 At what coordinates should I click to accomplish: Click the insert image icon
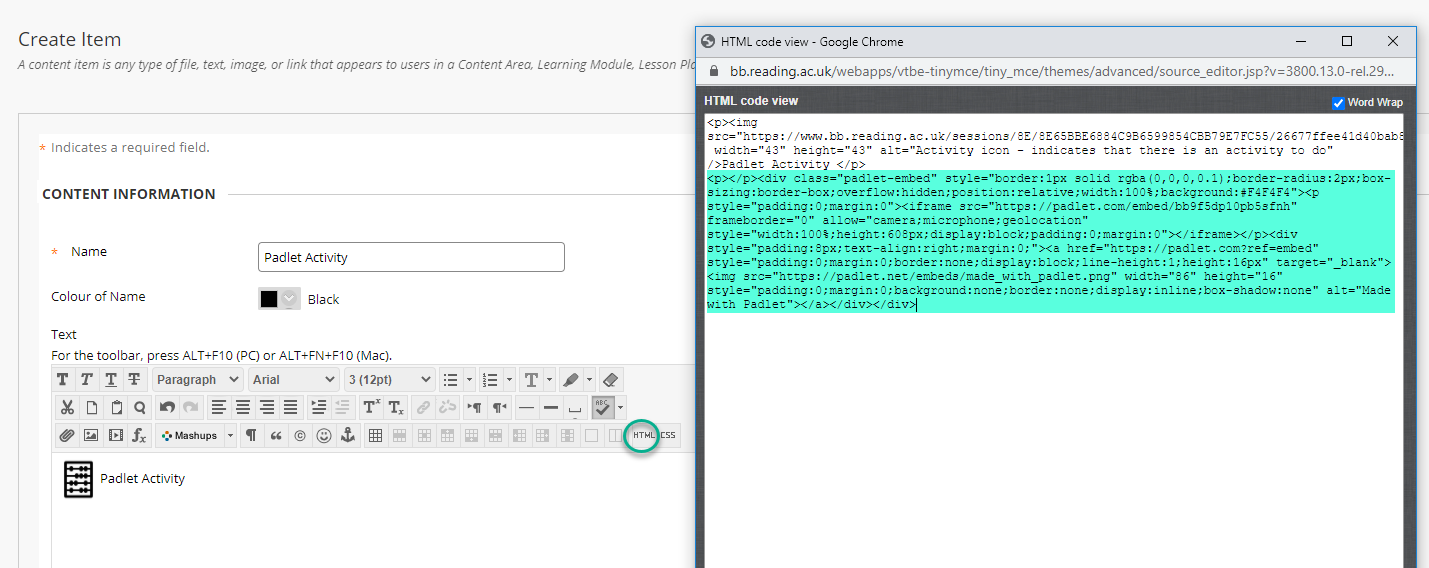click(91, 435)
